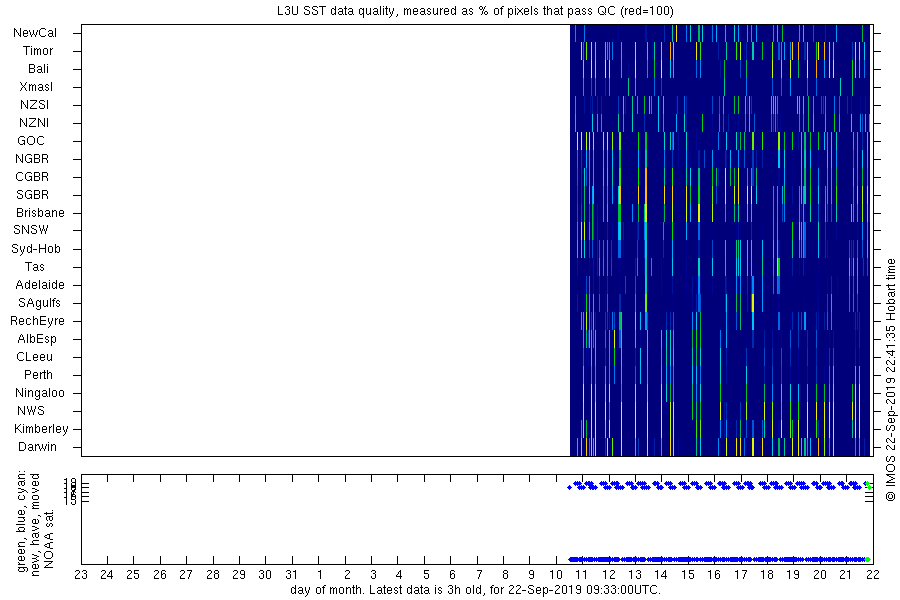This screenshot has height=600, width=900.
Task: Select the Ningaloo row label
Action: click(x=40, y=393)
